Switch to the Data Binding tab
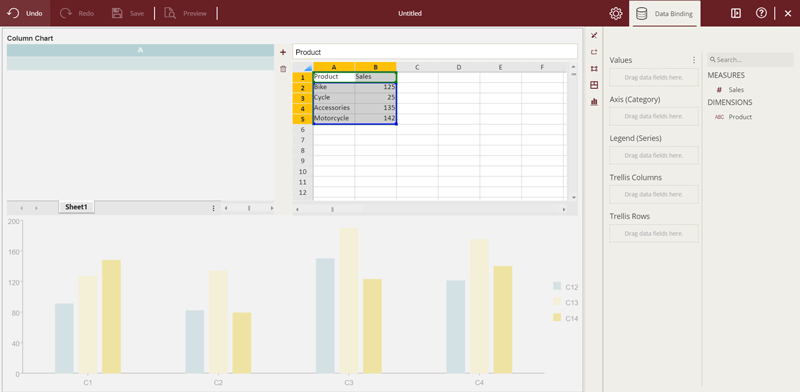Image resolution: width=800 pixels, height=392 pixels. [665, 14]
